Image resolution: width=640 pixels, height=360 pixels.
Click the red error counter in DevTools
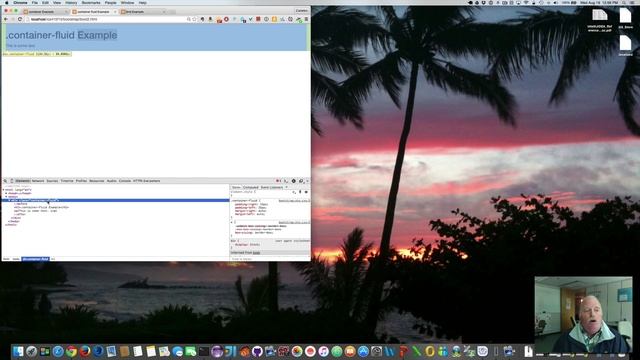tap(278, 181)
